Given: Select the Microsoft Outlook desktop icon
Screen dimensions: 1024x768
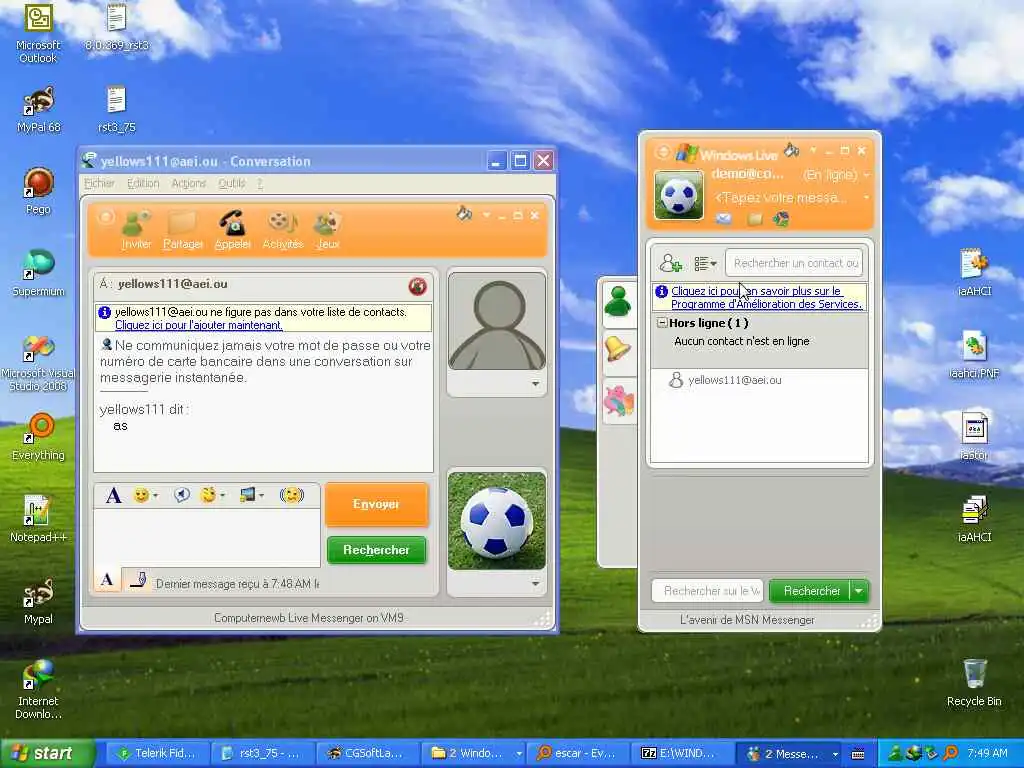Looking at the screenshot, I should coord(38,34).
